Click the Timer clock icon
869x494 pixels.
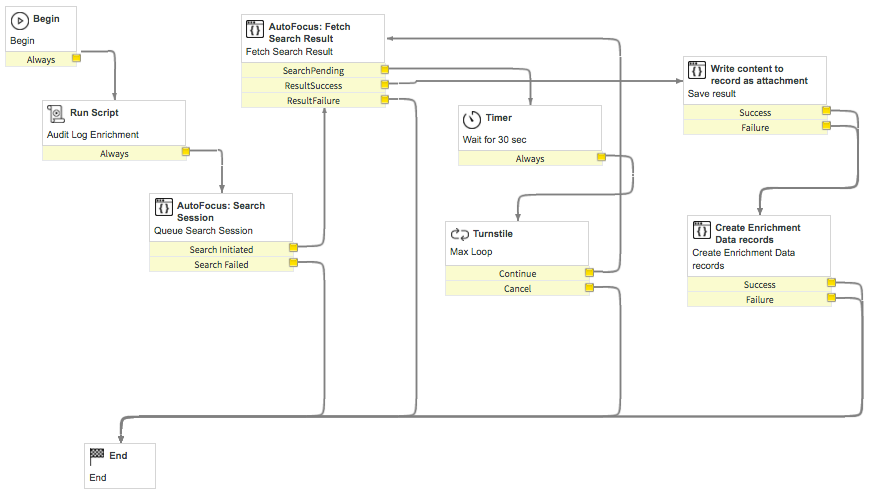pos(472,119)
